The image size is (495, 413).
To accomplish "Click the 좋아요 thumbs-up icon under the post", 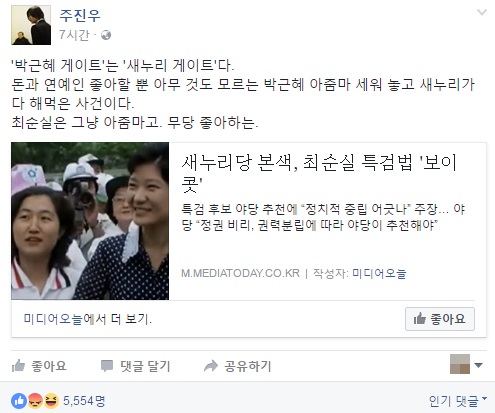I will click(18, 366).
